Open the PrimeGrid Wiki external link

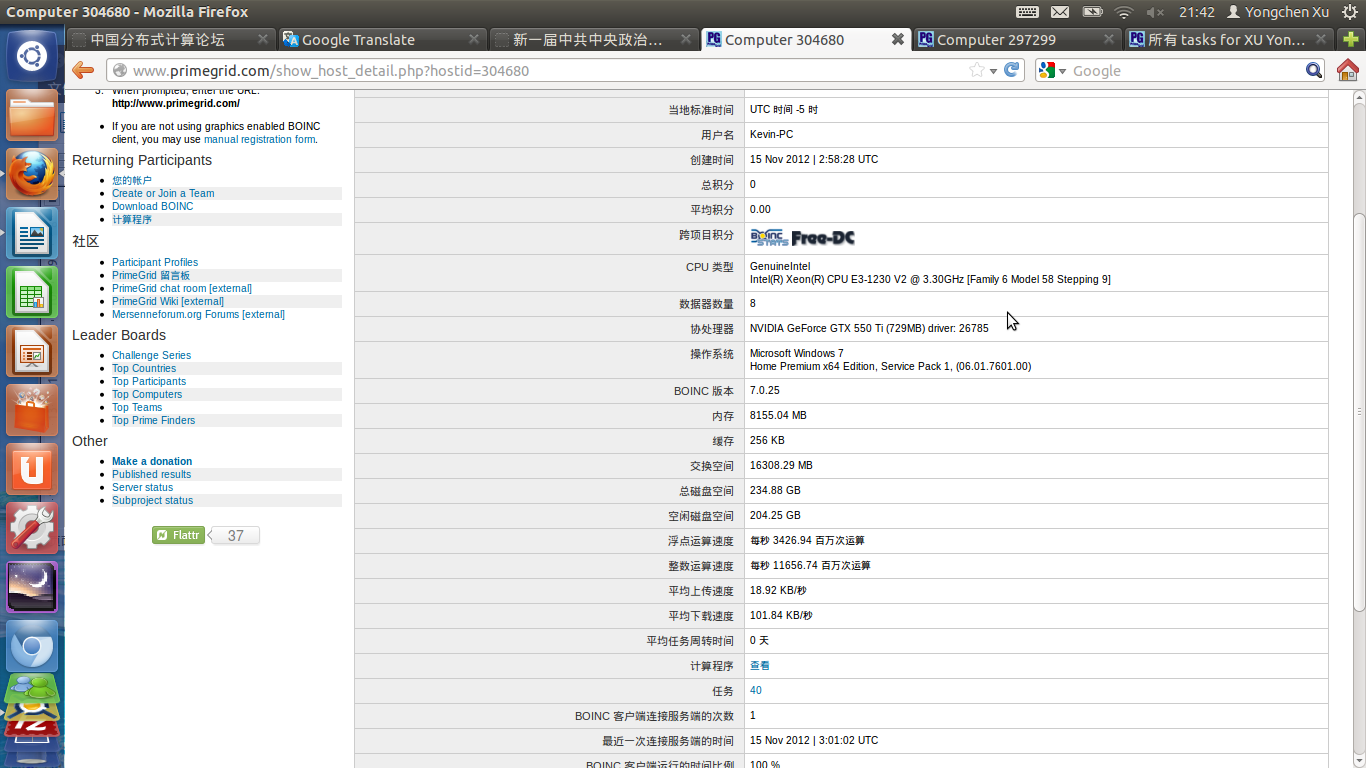pos(168,301)
